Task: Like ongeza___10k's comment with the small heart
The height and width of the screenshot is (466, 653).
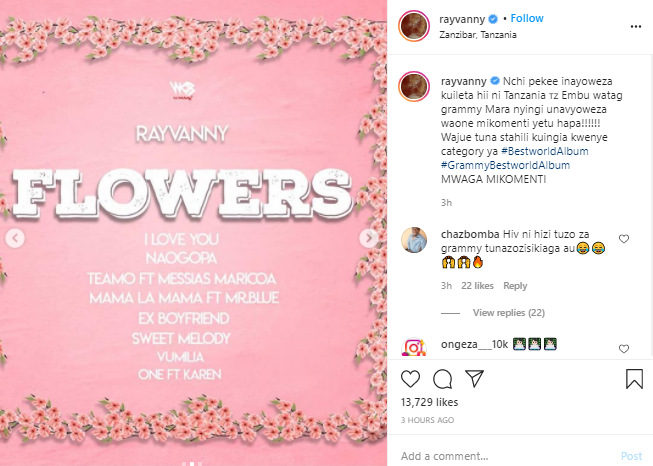Action: 624,348
